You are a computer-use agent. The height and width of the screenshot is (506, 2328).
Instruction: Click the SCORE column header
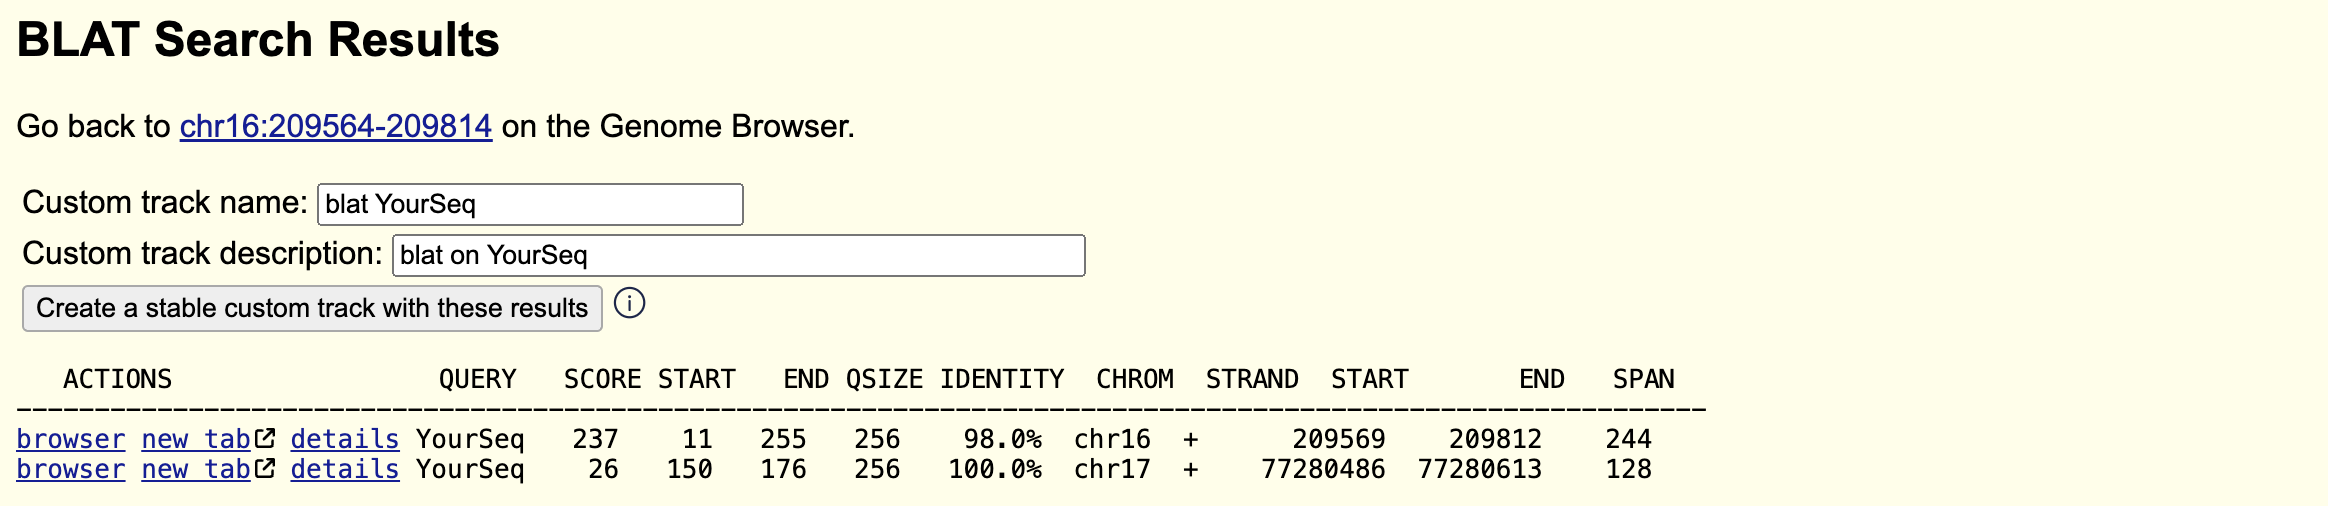602,379
